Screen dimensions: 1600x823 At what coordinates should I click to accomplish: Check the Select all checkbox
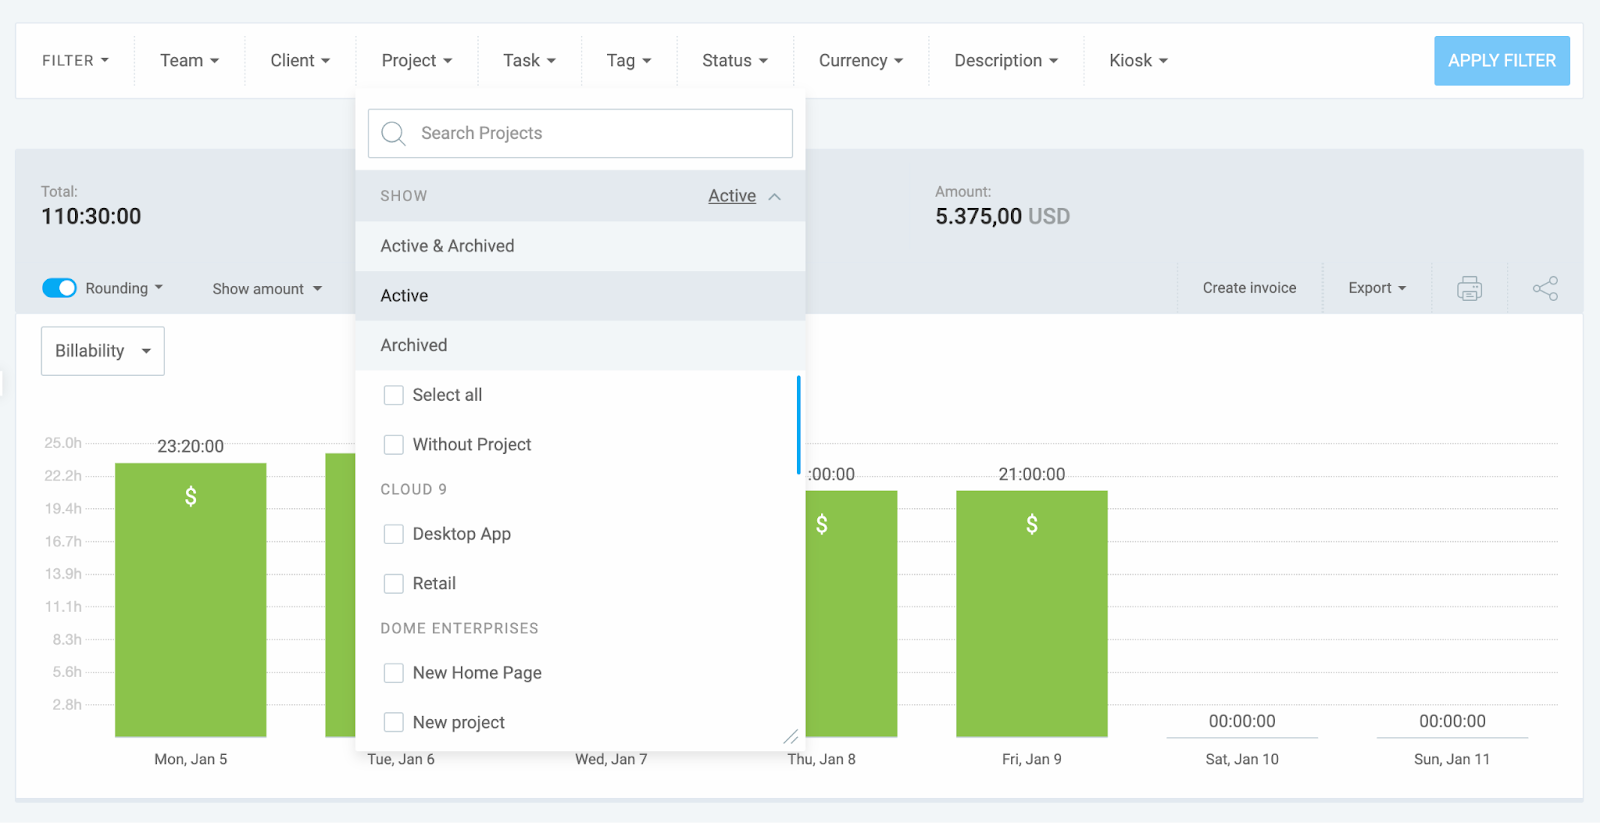(394, 395)
